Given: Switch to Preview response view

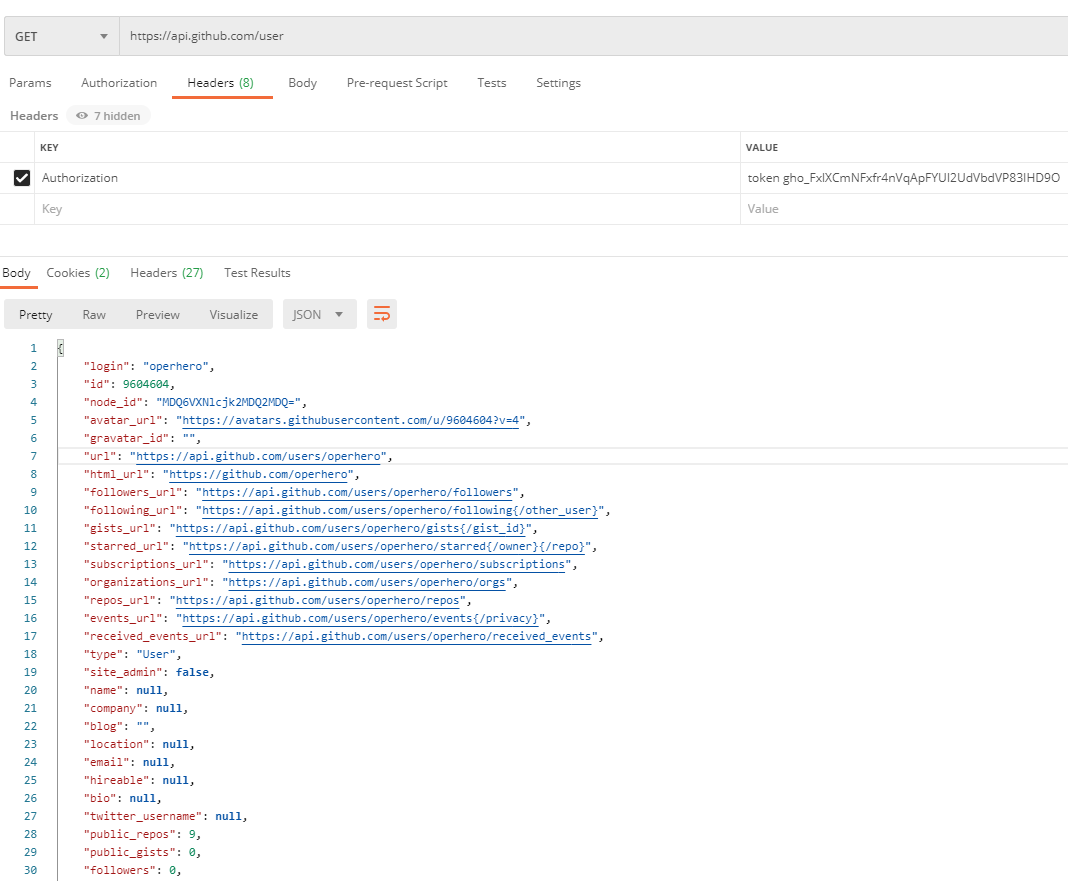Looking at the screenshot, I should pyautogui.click(x=157, y=314).
